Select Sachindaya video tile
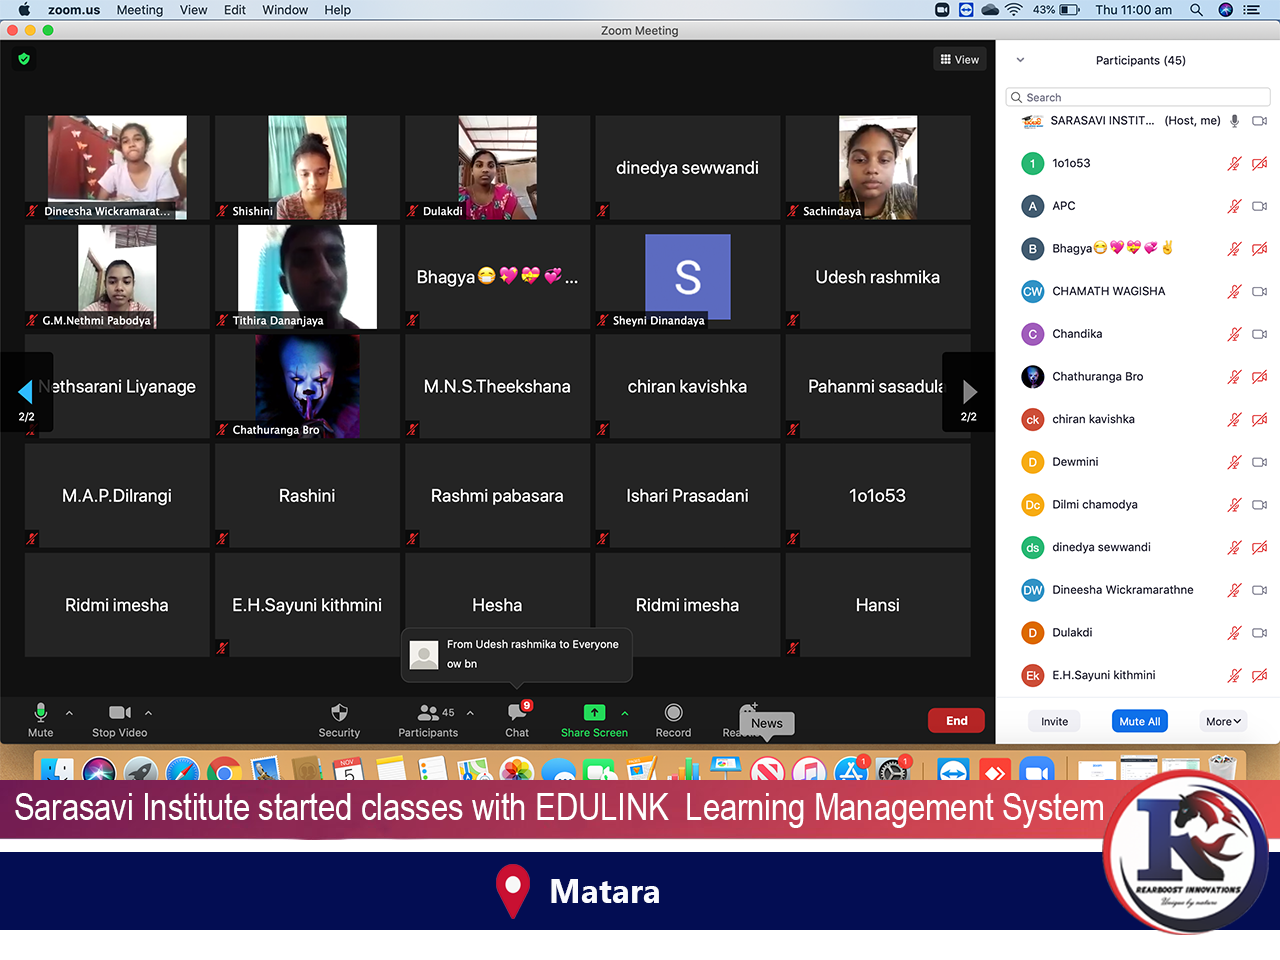This screenshot has width=1280, height=960. pos(878,167)
